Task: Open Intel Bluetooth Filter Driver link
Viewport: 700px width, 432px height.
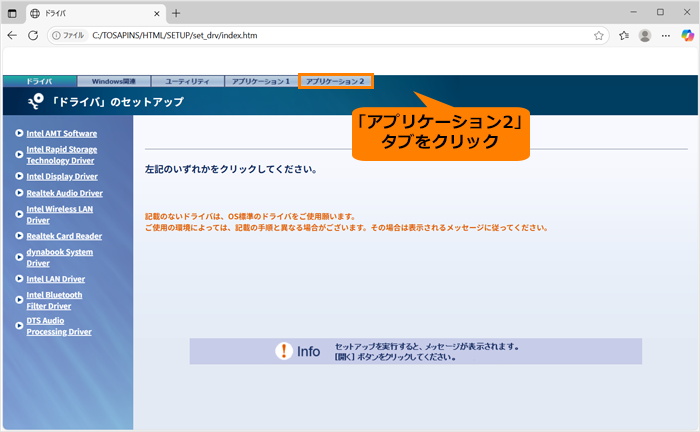Action: [54, 300]
